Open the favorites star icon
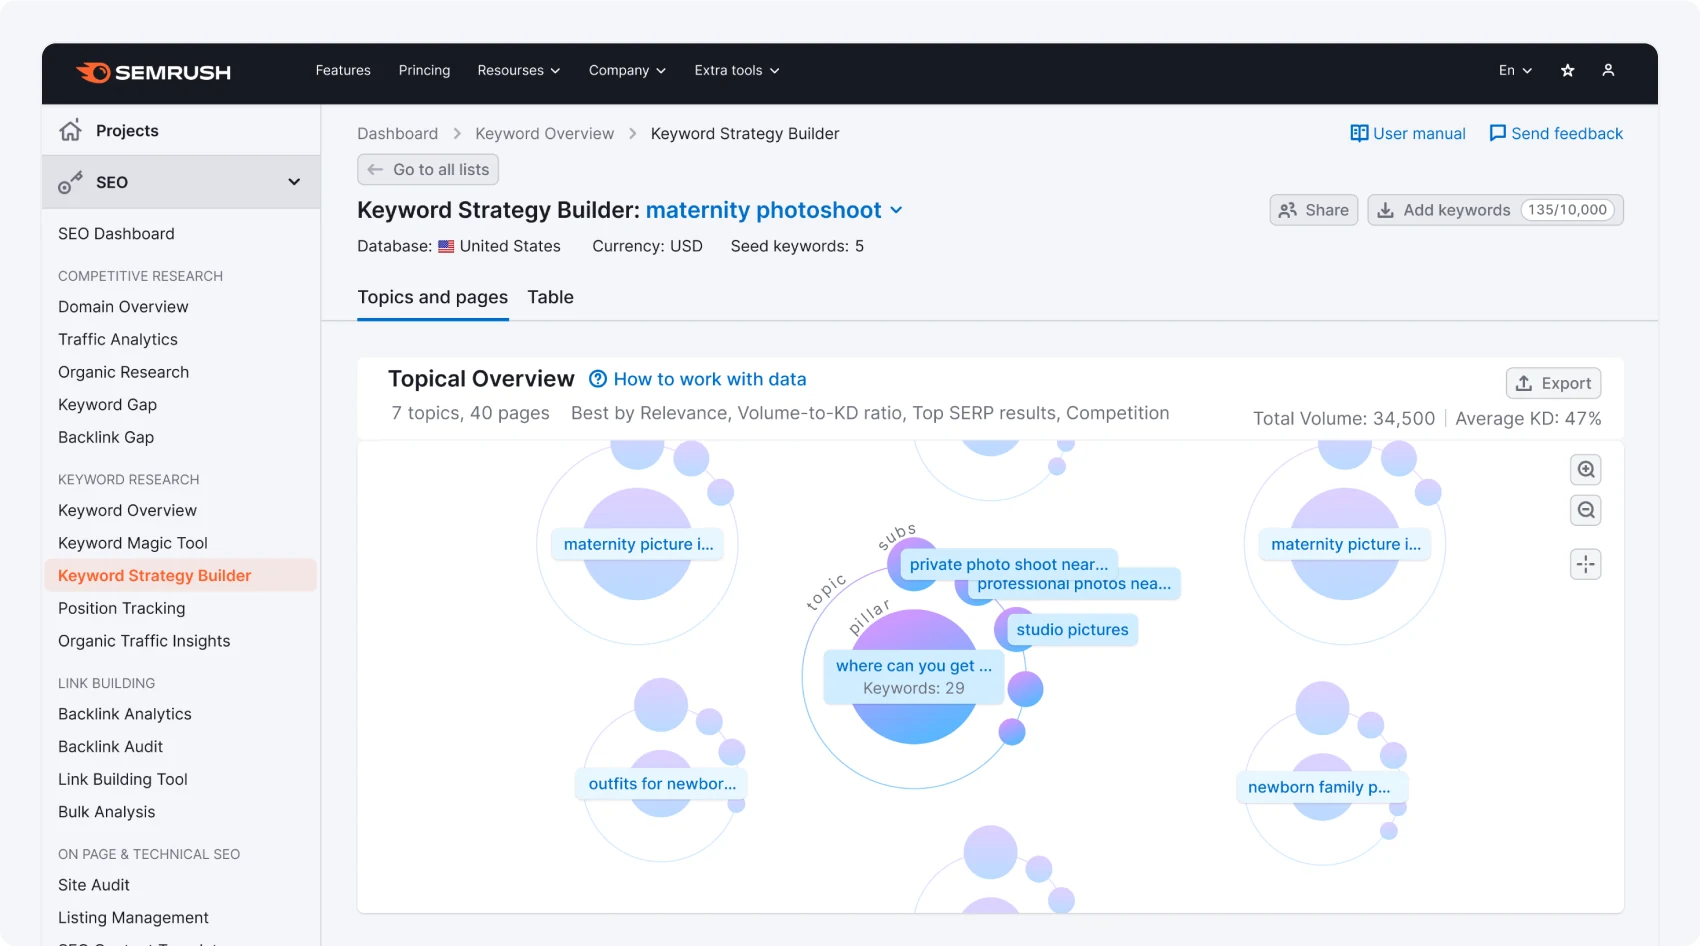The image size is (1700, 946). point(1567,70)
